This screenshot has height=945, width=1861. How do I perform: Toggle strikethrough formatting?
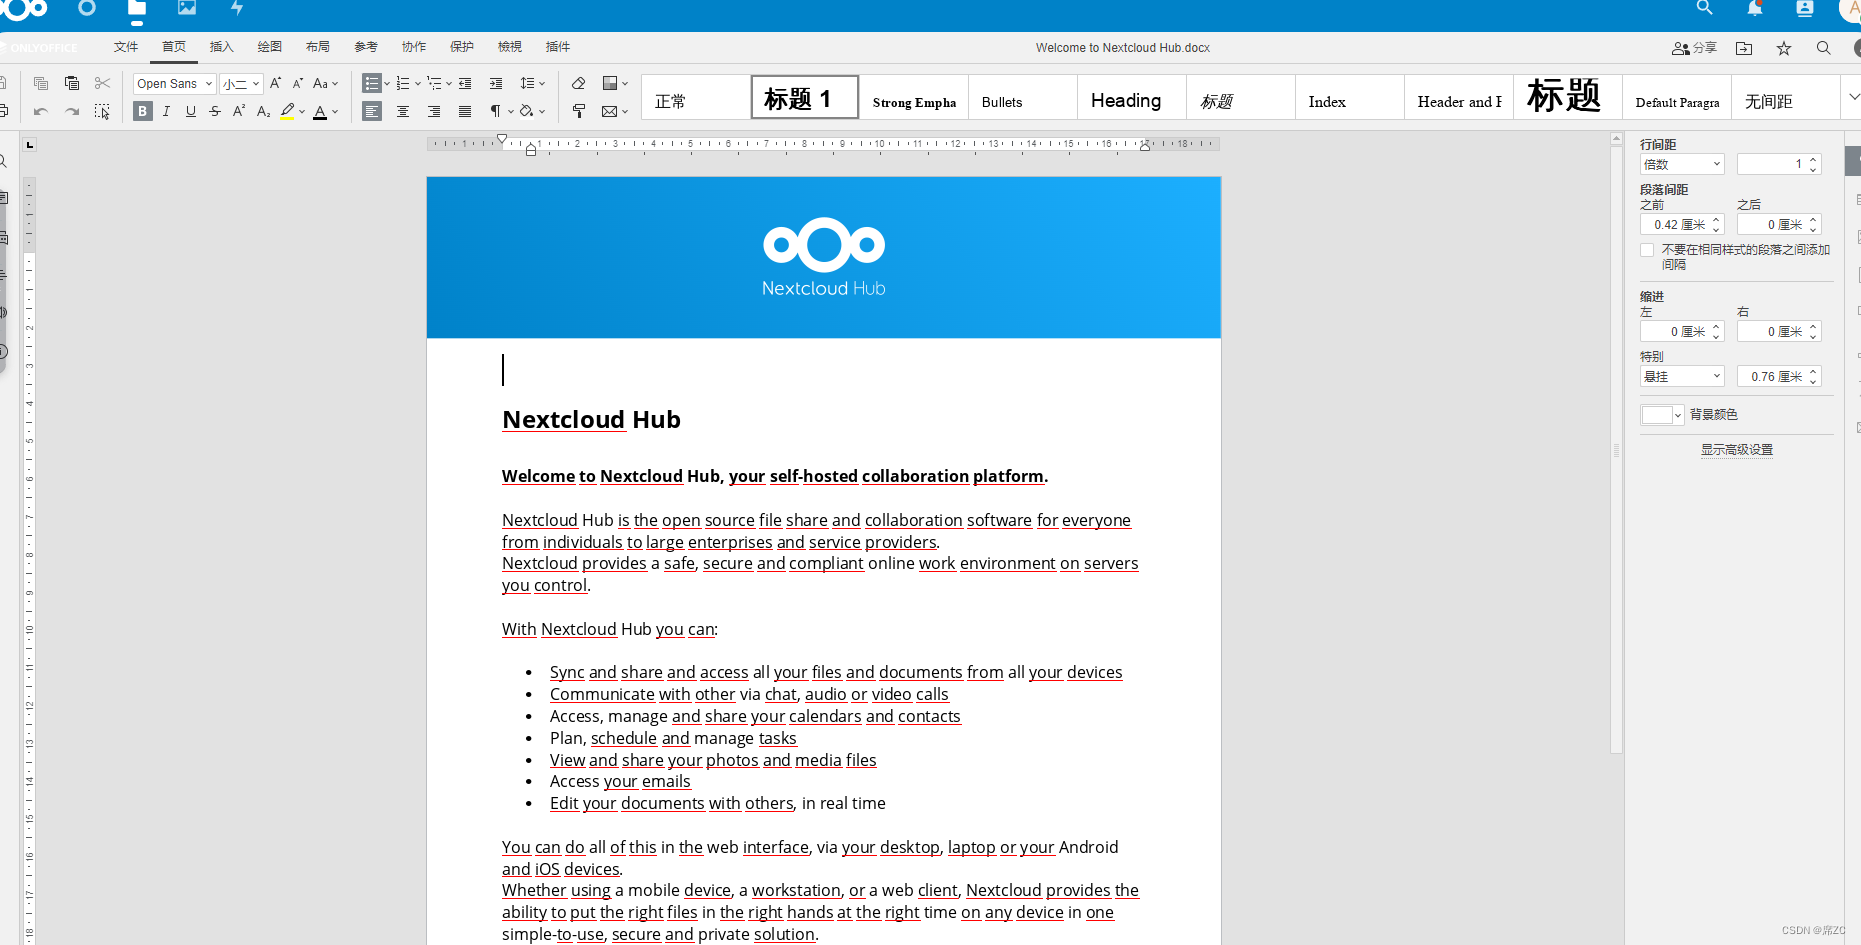pyautogui.click(x=215, y=112)
